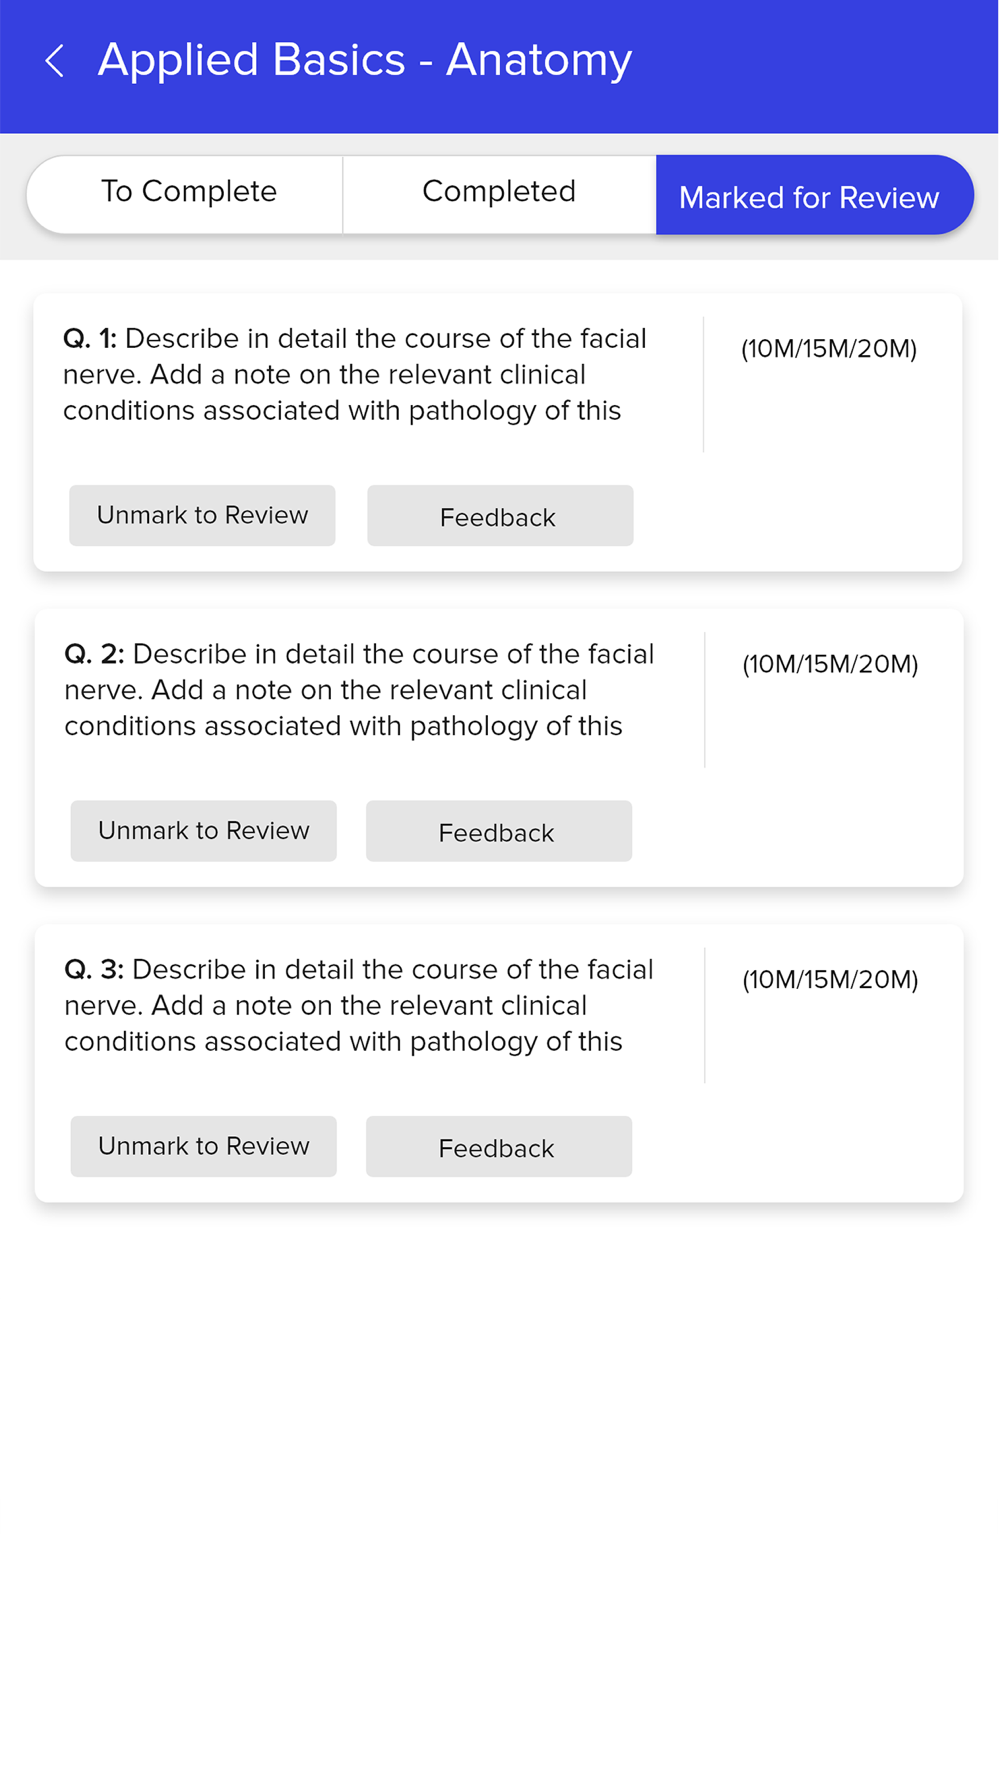Tap the back arrow icon
This screenshot has height=1778, width=1000.
pos(55,61)
